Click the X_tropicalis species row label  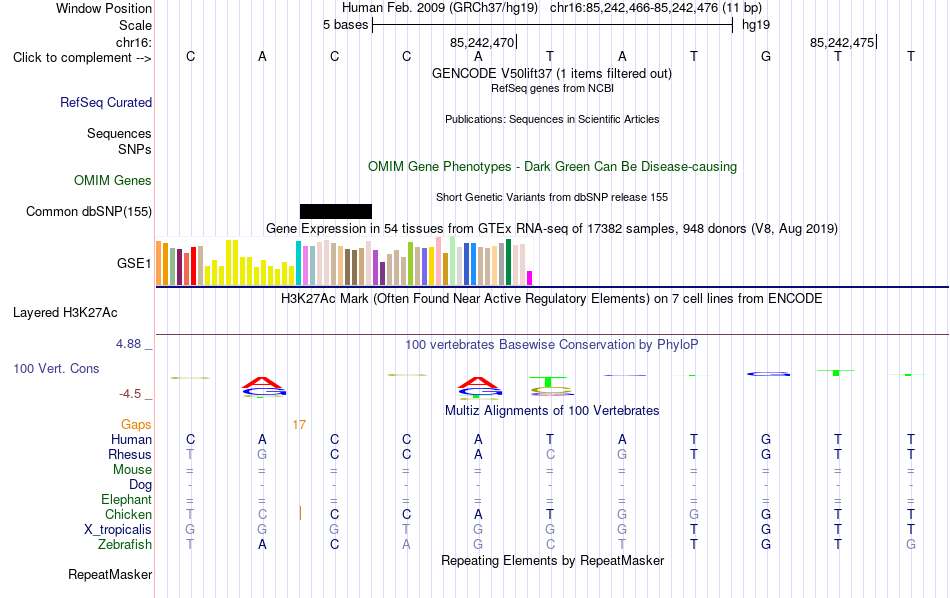click(x=118, y=530)
